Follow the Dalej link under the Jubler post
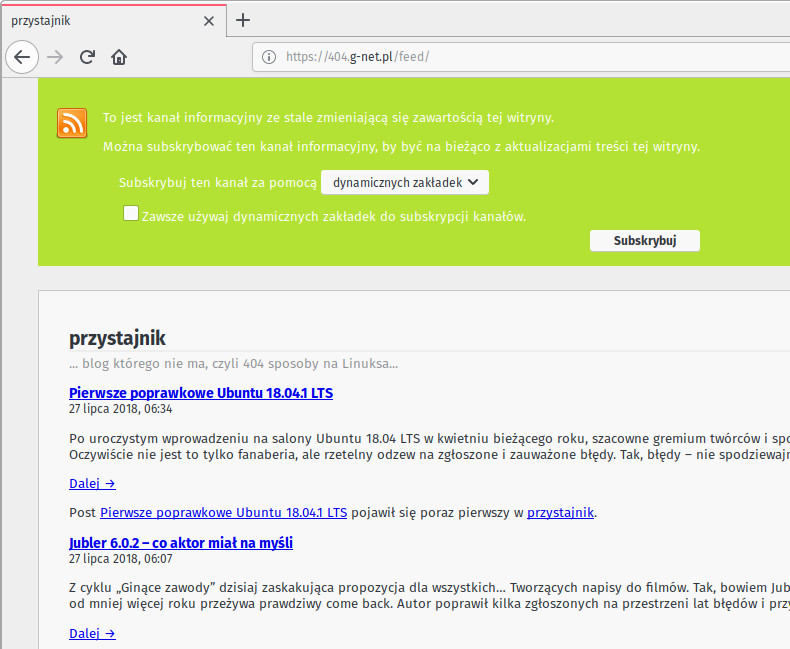 [92, 633]
